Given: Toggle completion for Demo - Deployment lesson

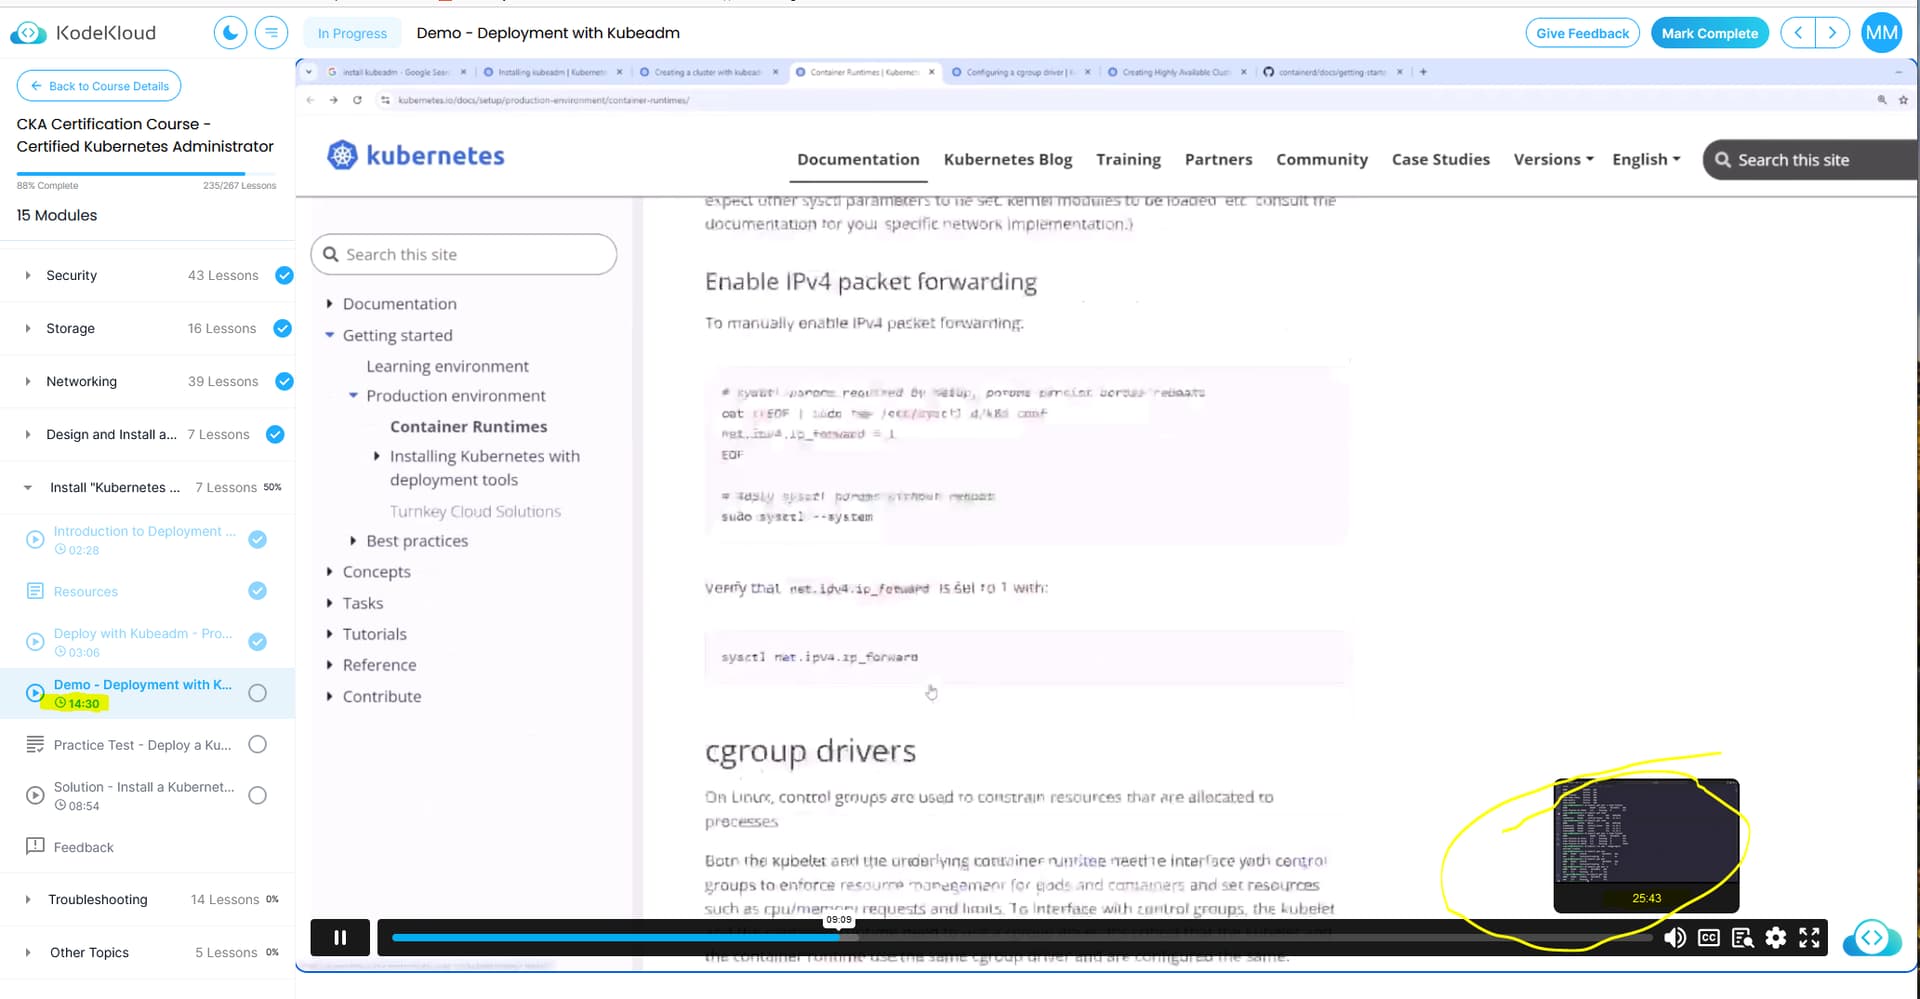Looking at the screenshot, I should [257, 693].
